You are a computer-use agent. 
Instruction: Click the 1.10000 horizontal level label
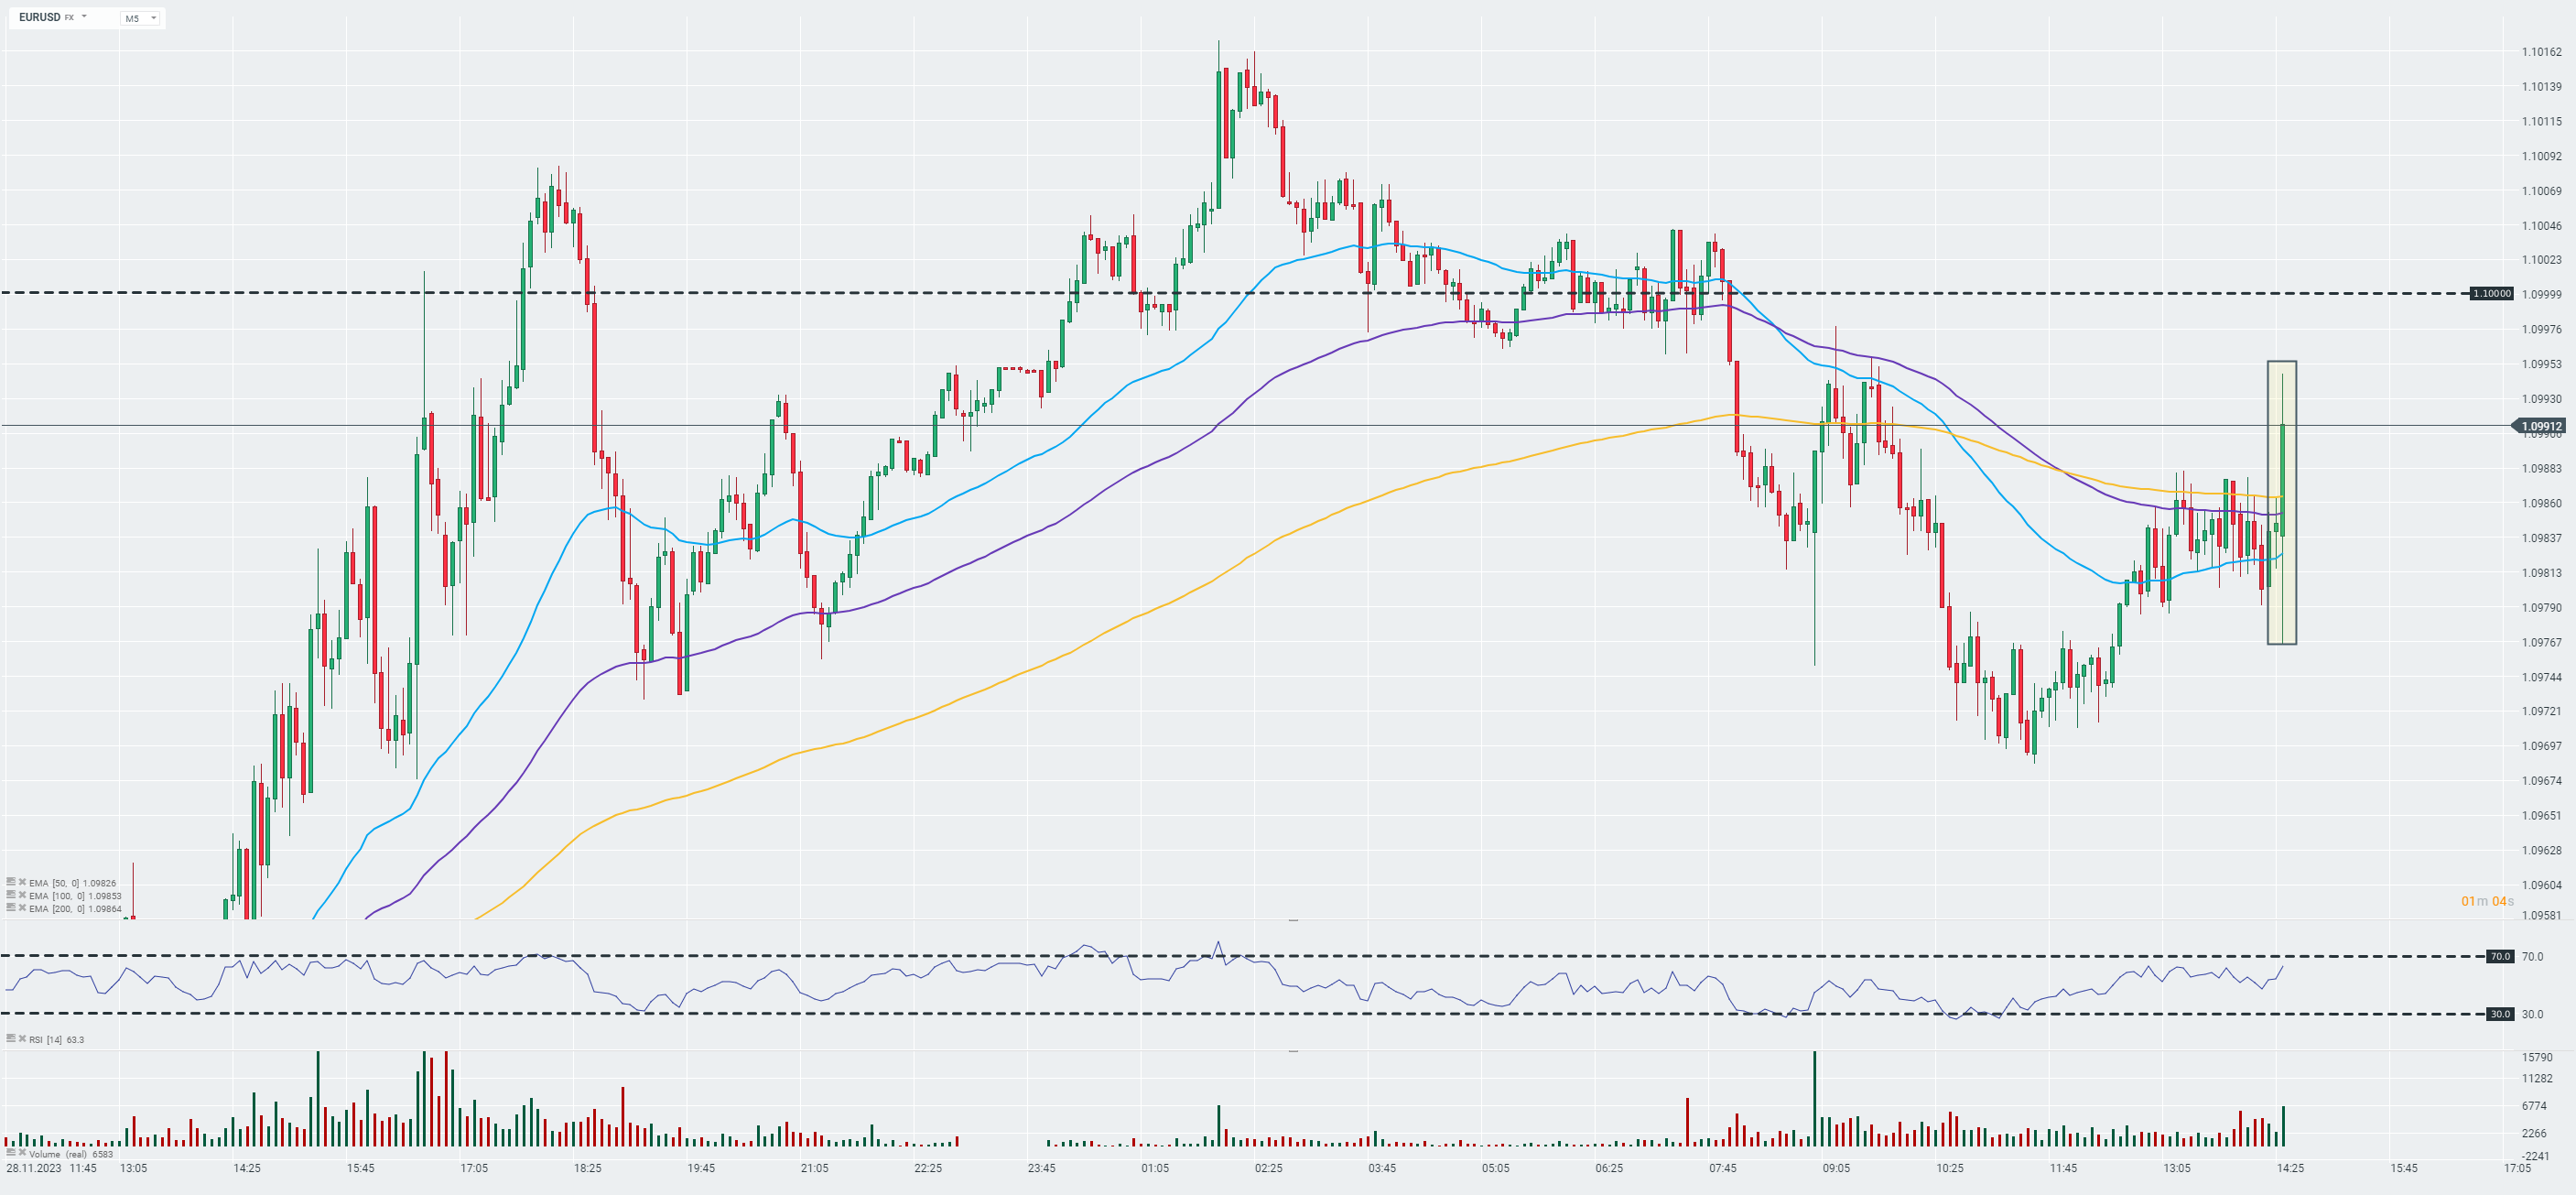pos(2490,294)
